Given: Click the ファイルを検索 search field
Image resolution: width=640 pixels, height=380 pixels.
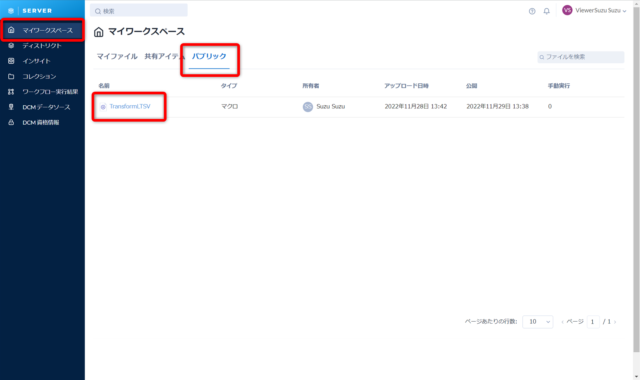Looking at the screenshot, I should click(x=580, y=57).
